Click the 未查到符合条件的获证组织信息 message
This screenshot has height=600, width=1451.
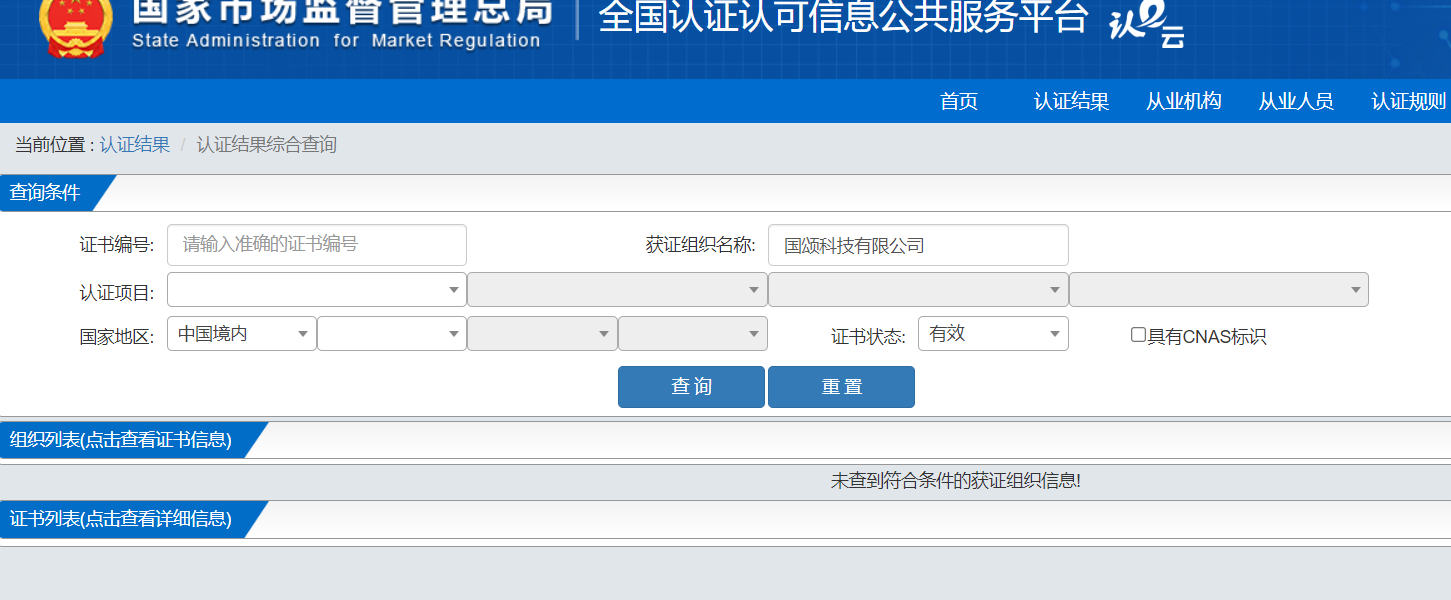coord(956,481)
